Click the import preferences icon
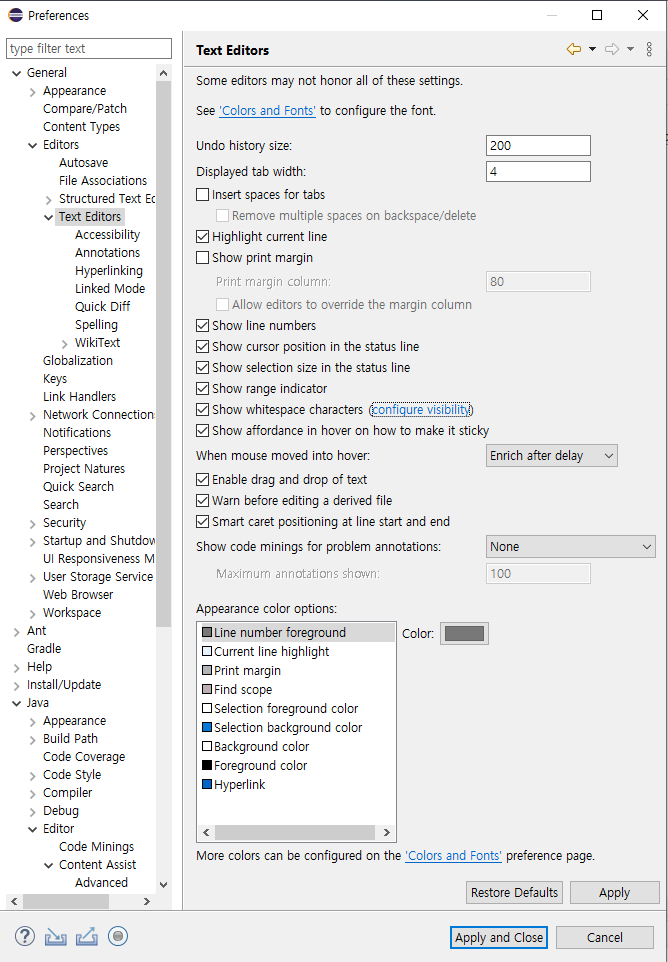Screen dimensions: 668x962 tap(56, 937)
